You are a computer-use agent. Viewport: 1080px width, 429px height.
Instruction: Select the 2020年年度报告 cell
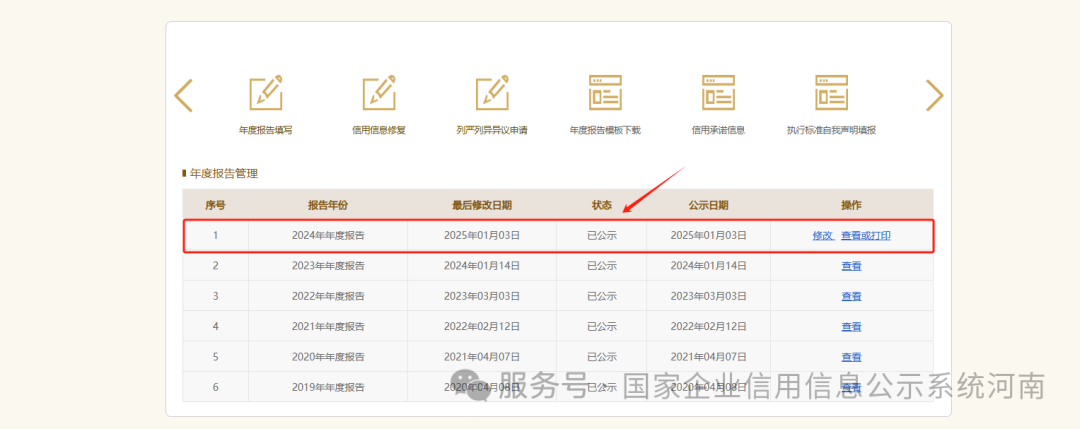click(328, 357)
